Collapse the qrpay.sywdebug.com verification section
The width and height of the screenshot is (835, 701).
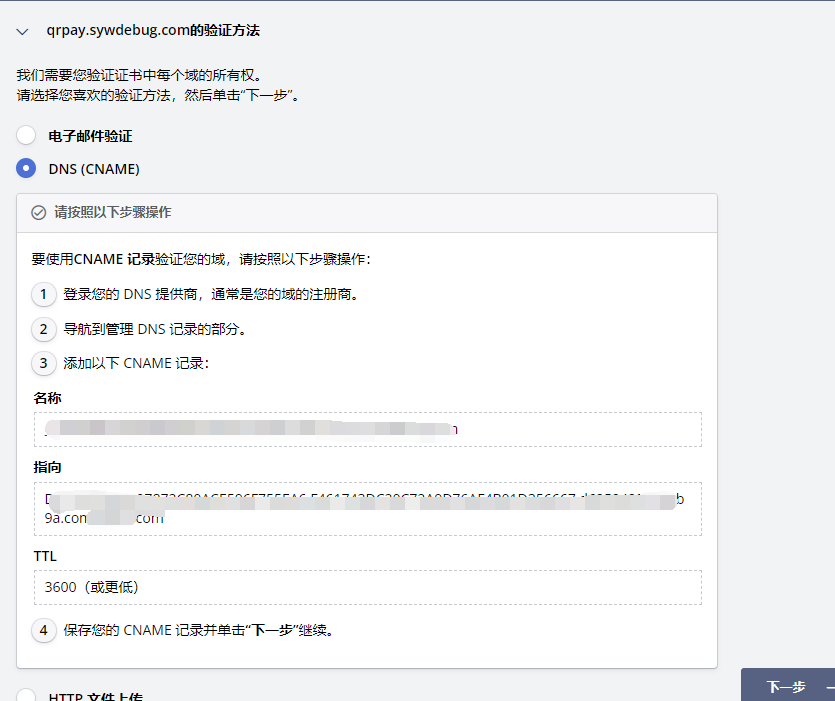point(22,31)
